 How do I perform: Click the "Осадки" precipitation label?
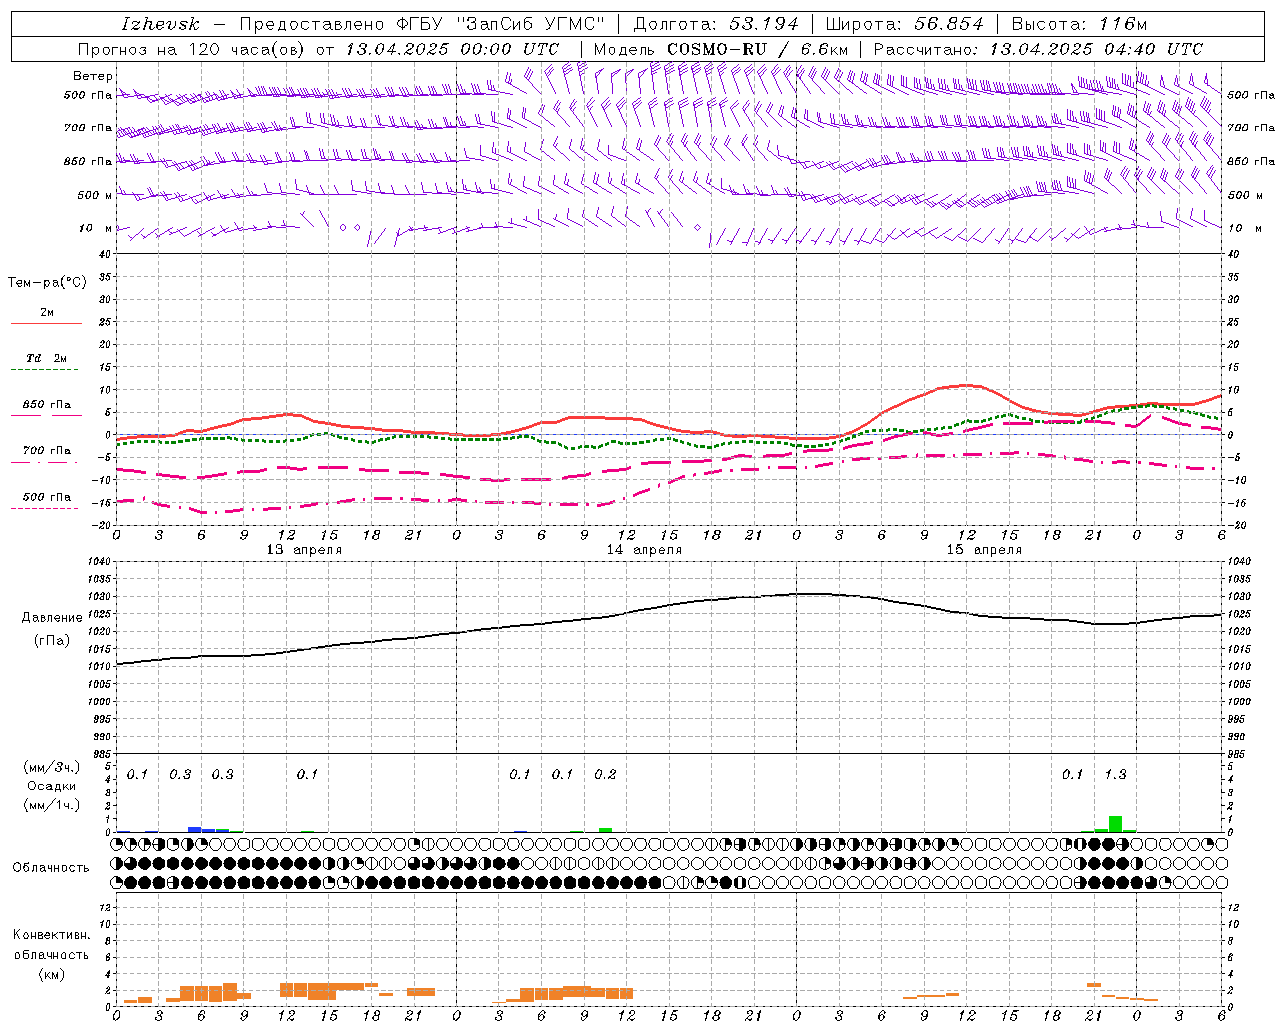[51, 787]
